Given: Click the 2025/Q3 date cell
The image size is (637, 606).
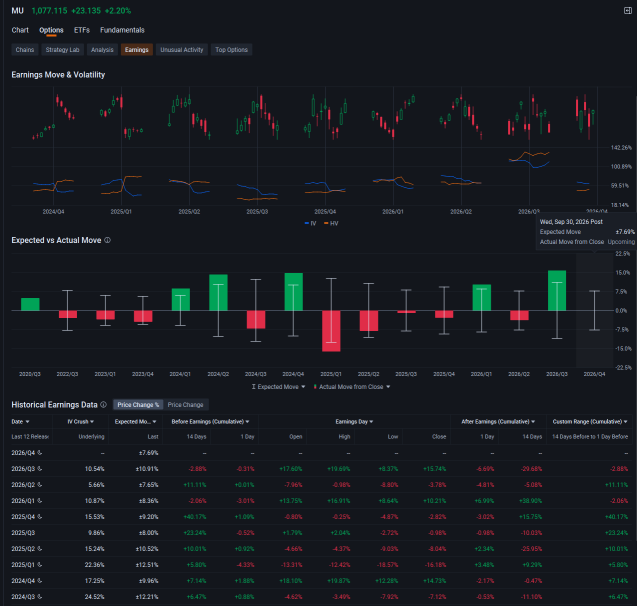Looking at the screenshot, I should point(23,533).
